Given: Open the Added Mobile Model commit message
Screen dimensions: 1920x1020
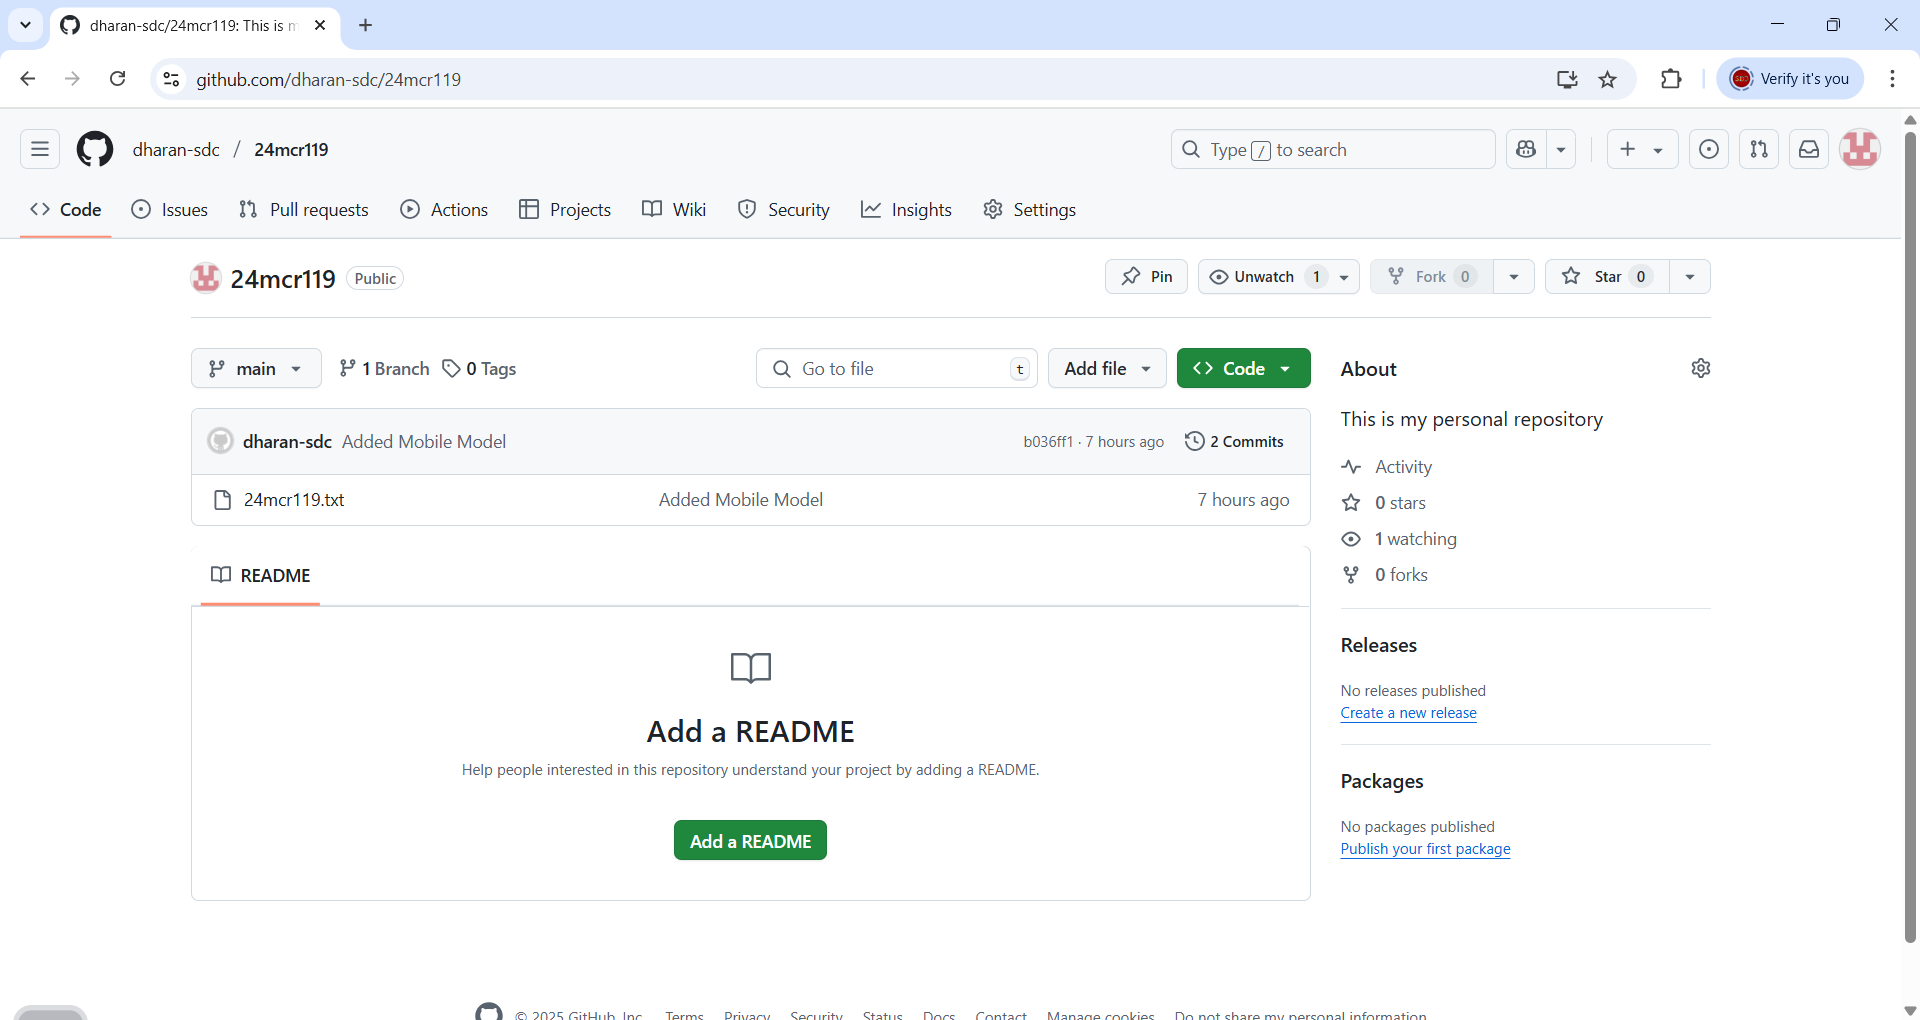Looking at the screenshot, I should click(x=424, y=441).
